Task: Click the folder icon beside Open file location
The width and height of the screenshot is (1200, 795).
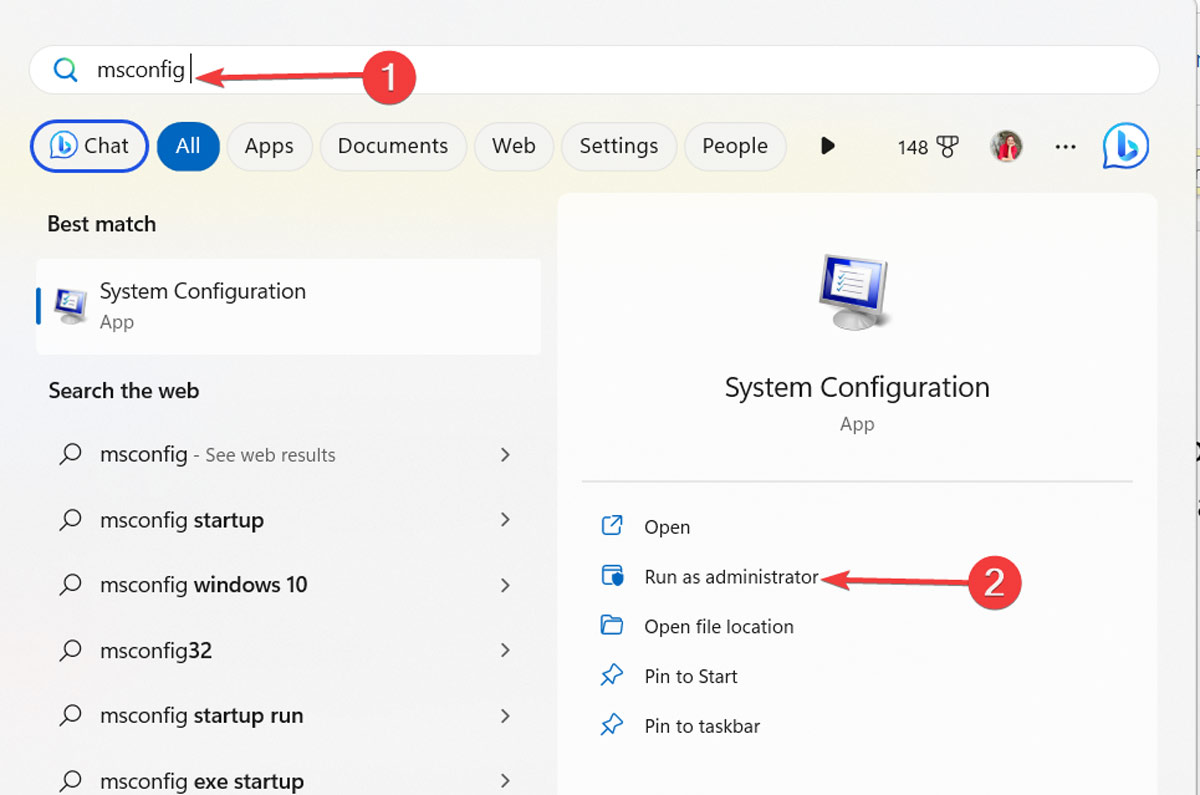Action: click(x=613, y=626)
